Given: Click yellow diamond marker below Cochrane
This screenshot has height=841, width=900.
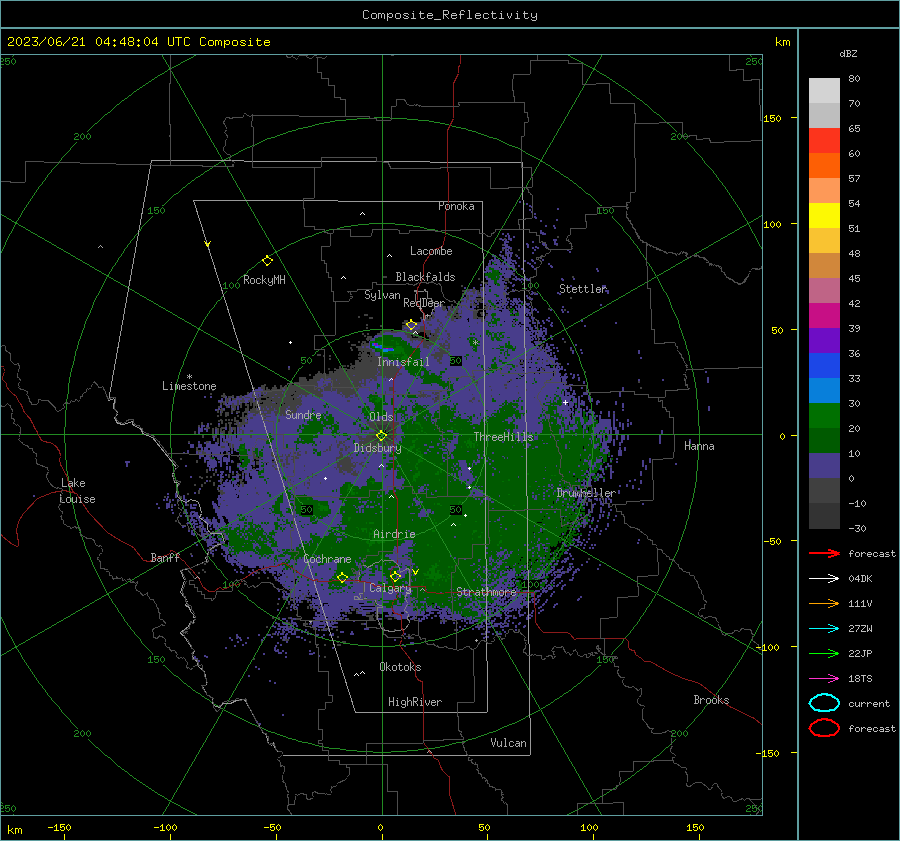Looking at the screenshot, I should coord(343,577).
